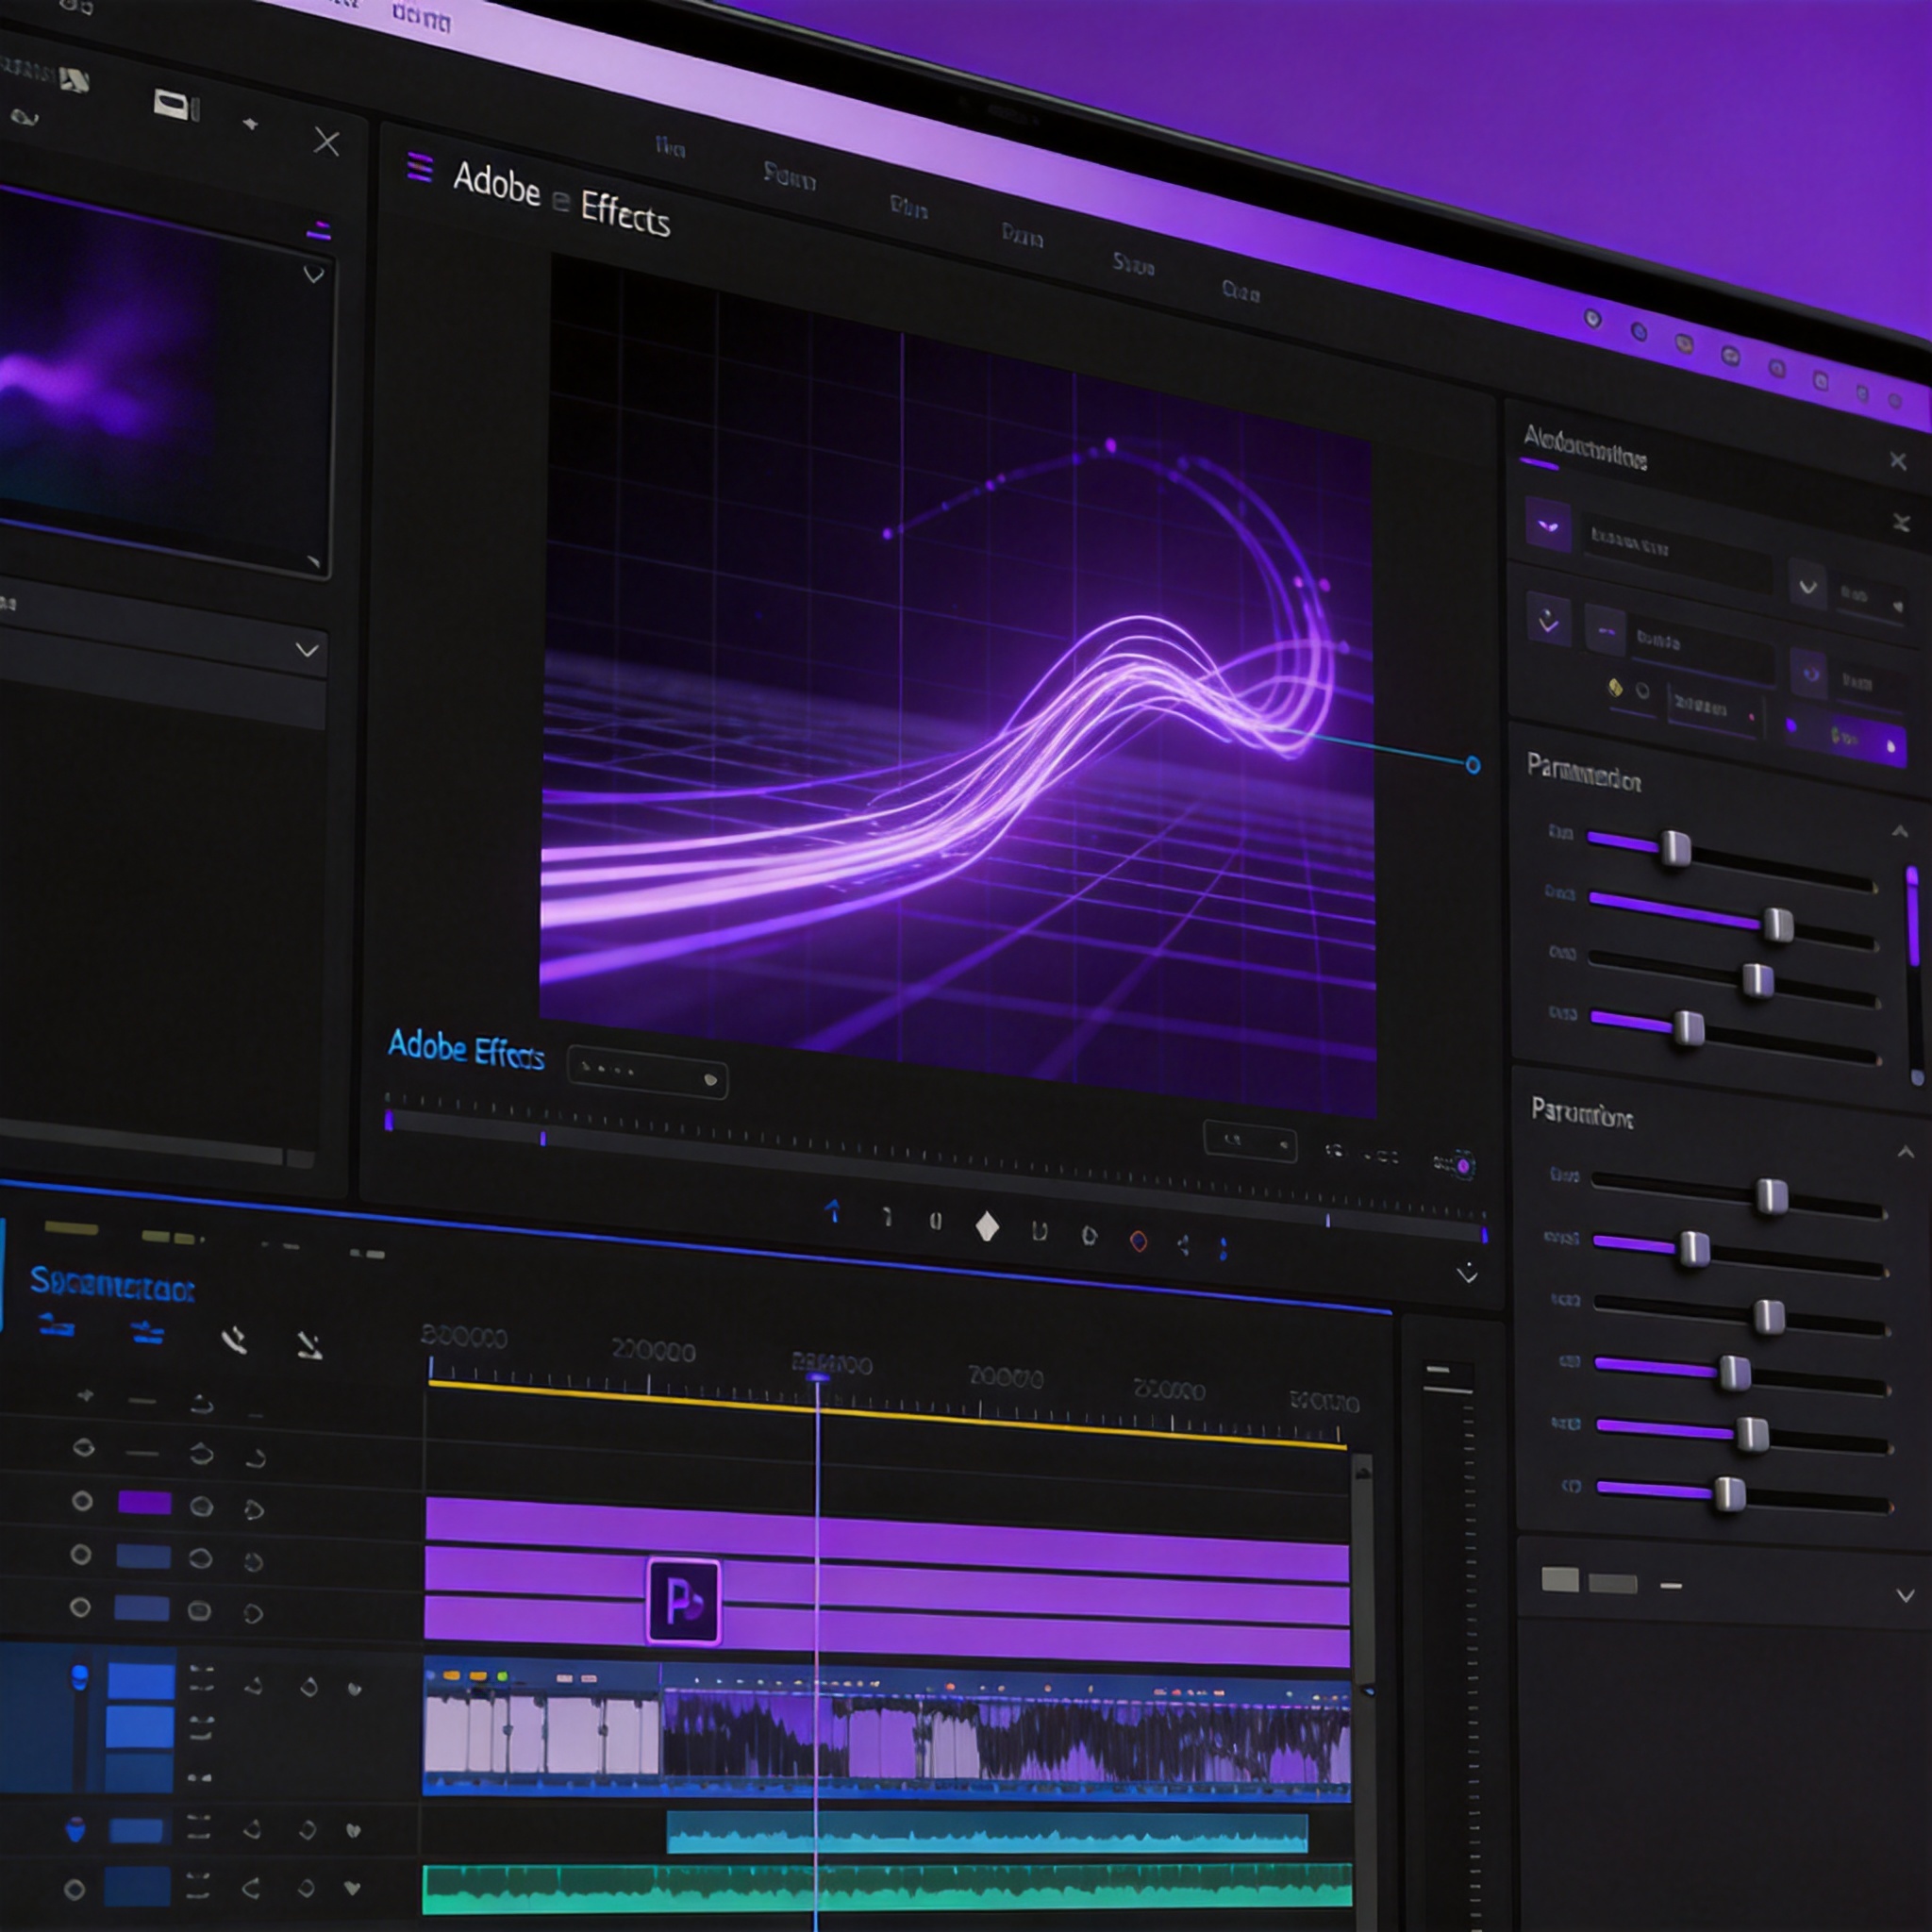The width and height of the screenshot is (1932, 1932).
Task: Click the light gray swatch in bottom-right panel
Action: click(x=1560, y=1579)
